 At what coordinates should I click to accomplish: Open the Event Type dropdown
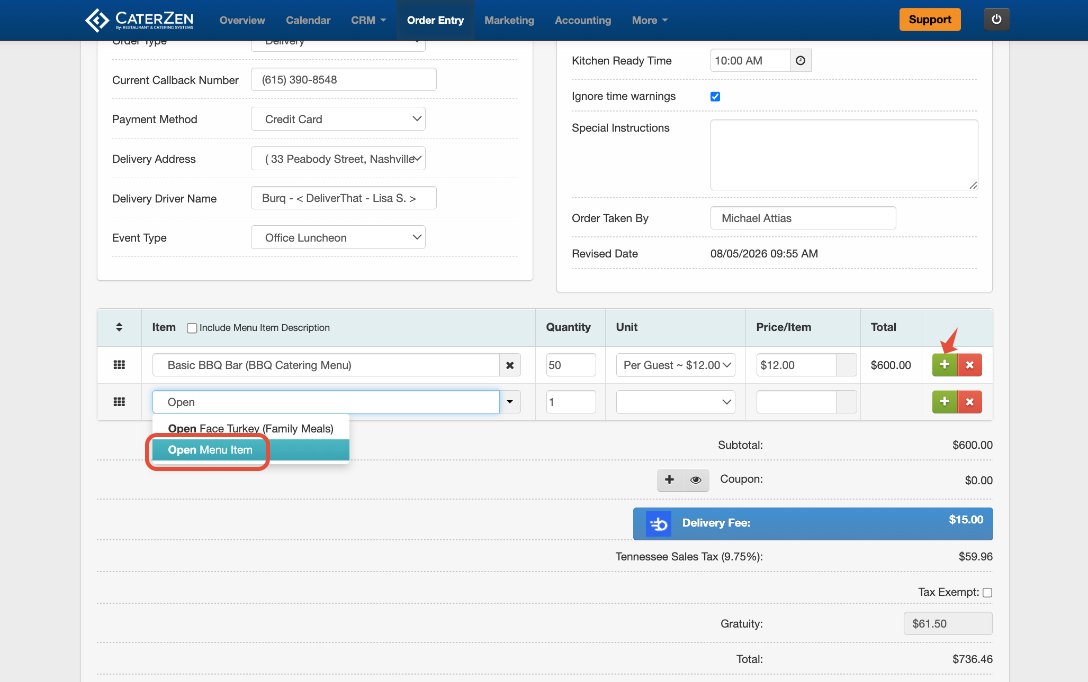click(338, 237)
